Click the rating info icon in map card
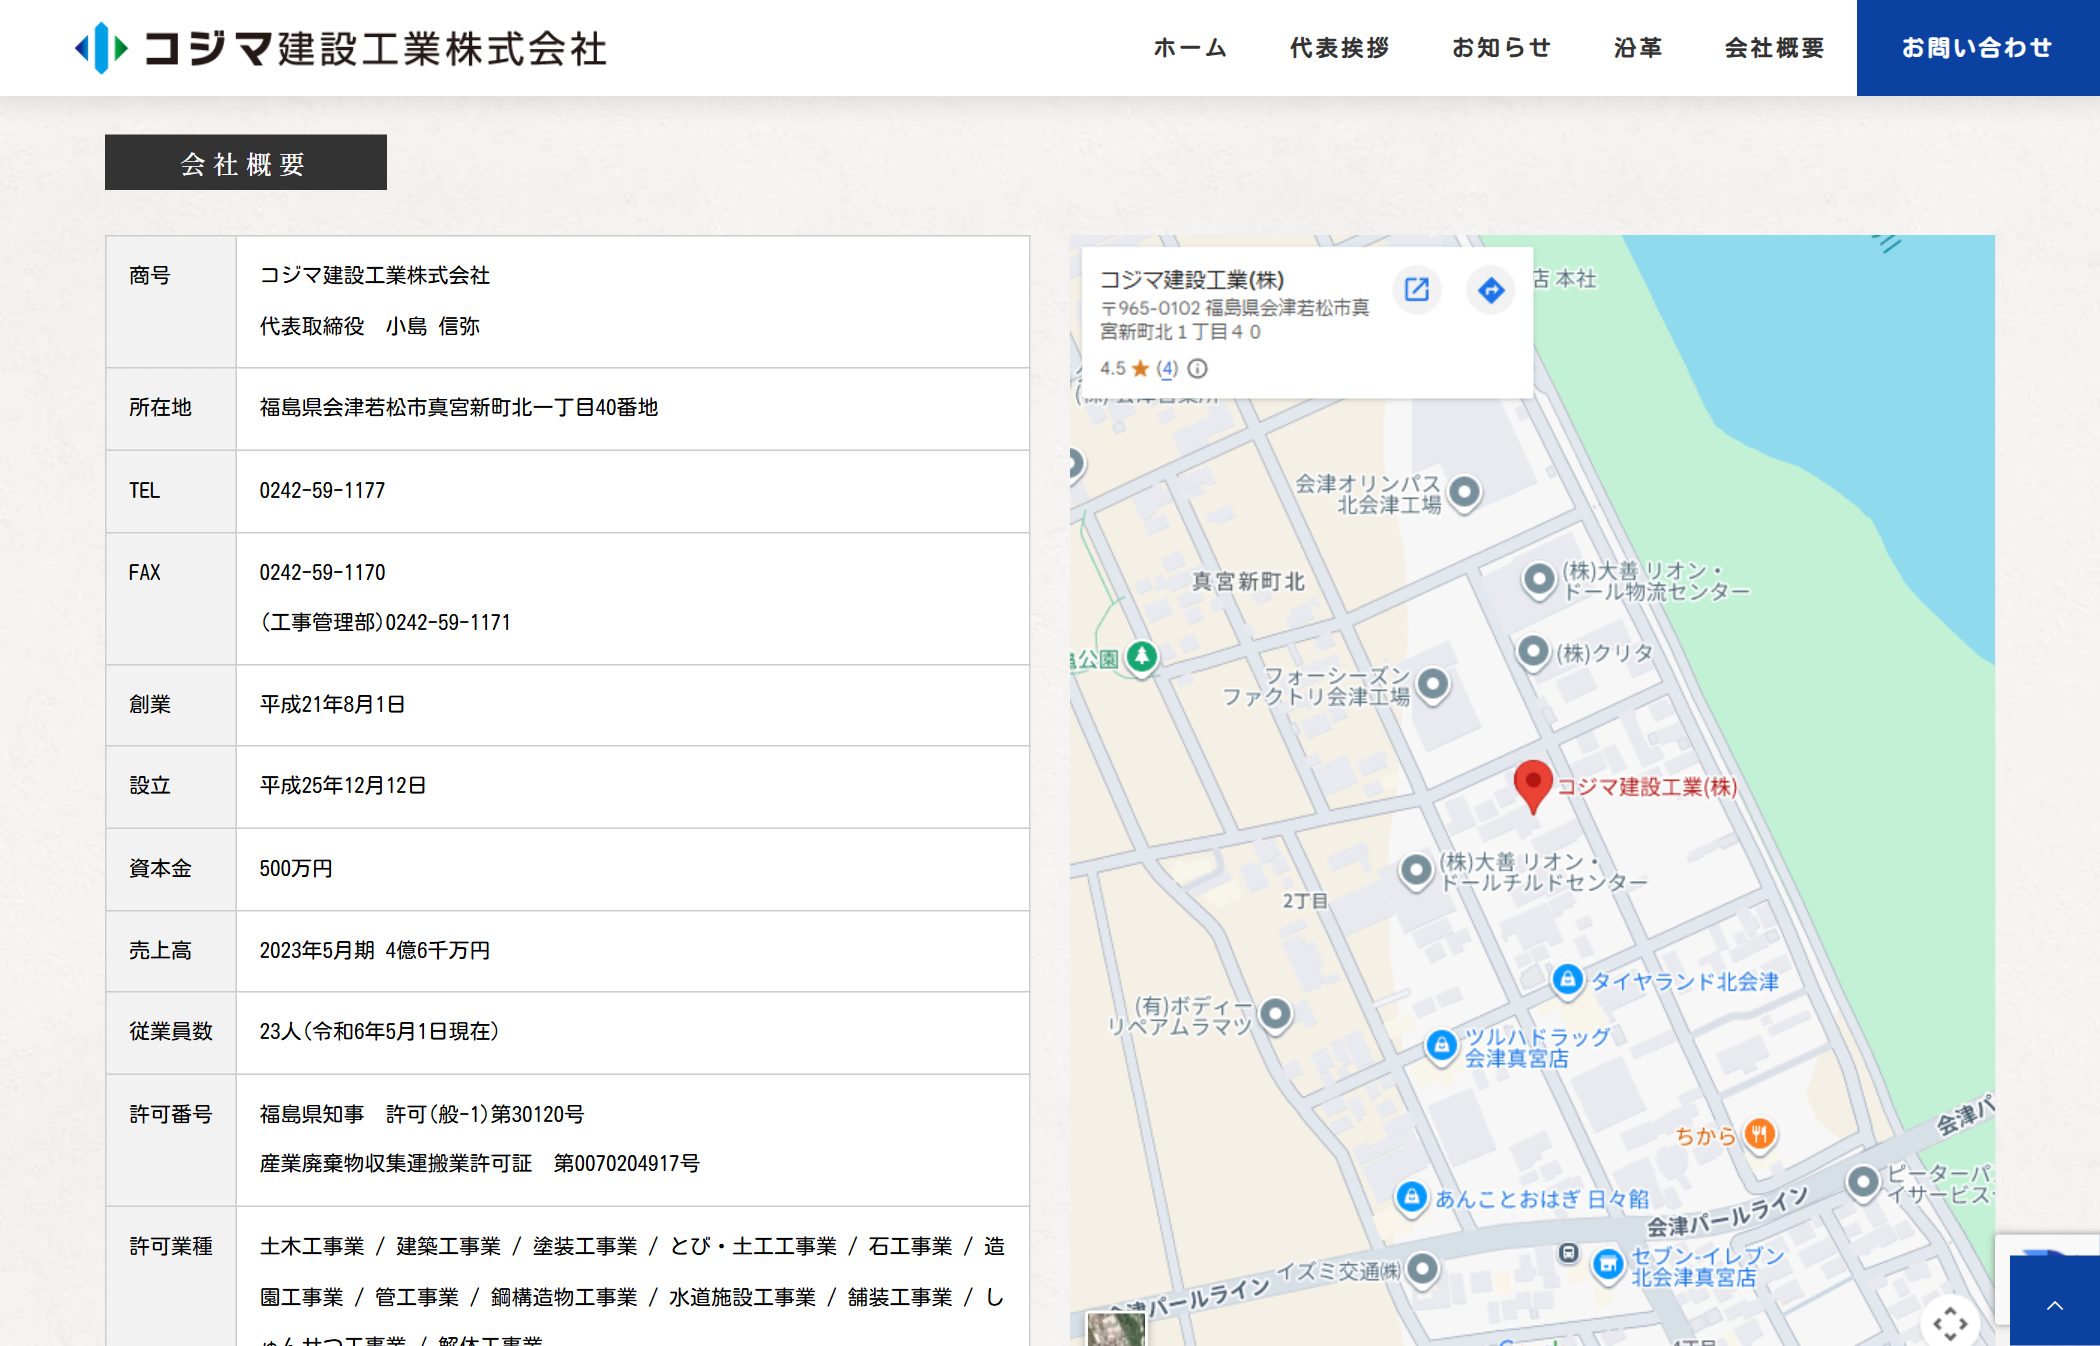Image resolution: width=2100 pixels, height=1346 pixels. pos(1198,368)
